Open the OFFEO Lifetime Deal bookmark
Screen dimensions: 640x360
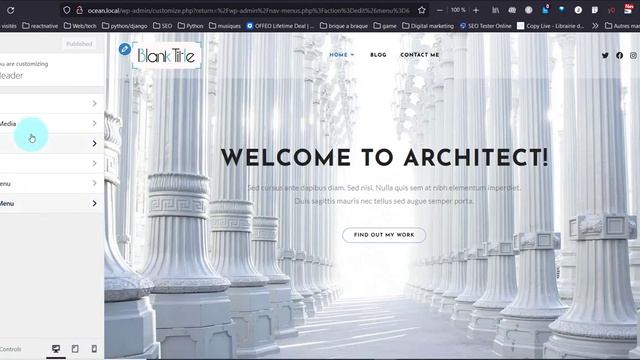coord(280,26)
